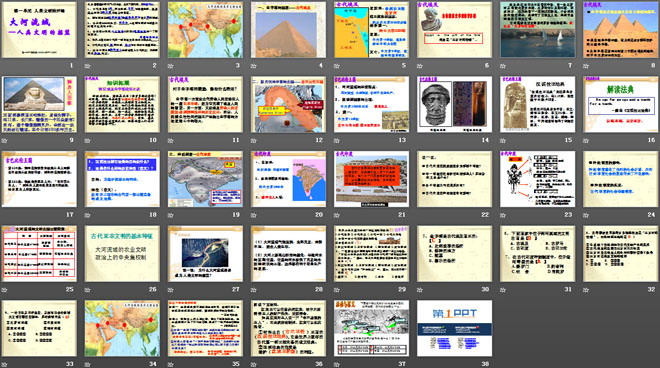Click the animation star icon under slide 31

[503, 290]
